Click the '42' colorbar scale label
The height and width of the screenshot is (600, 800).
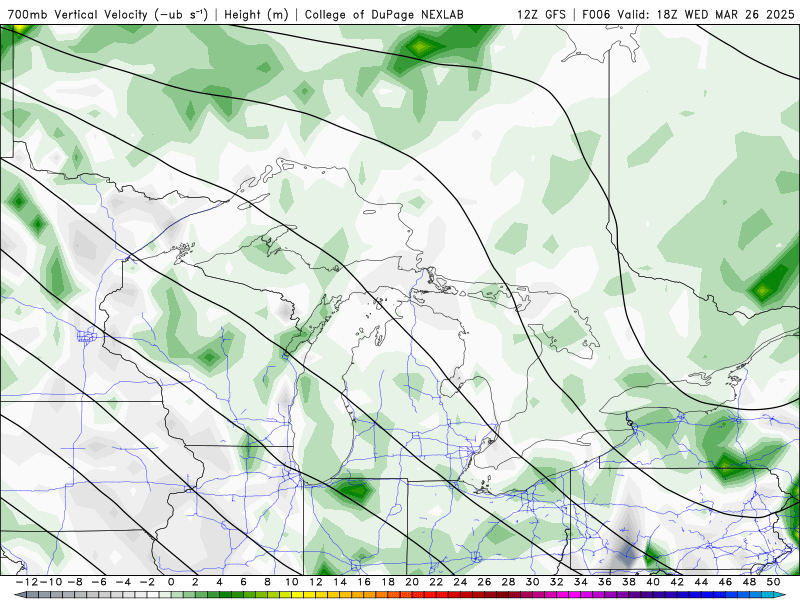(677, 582)
